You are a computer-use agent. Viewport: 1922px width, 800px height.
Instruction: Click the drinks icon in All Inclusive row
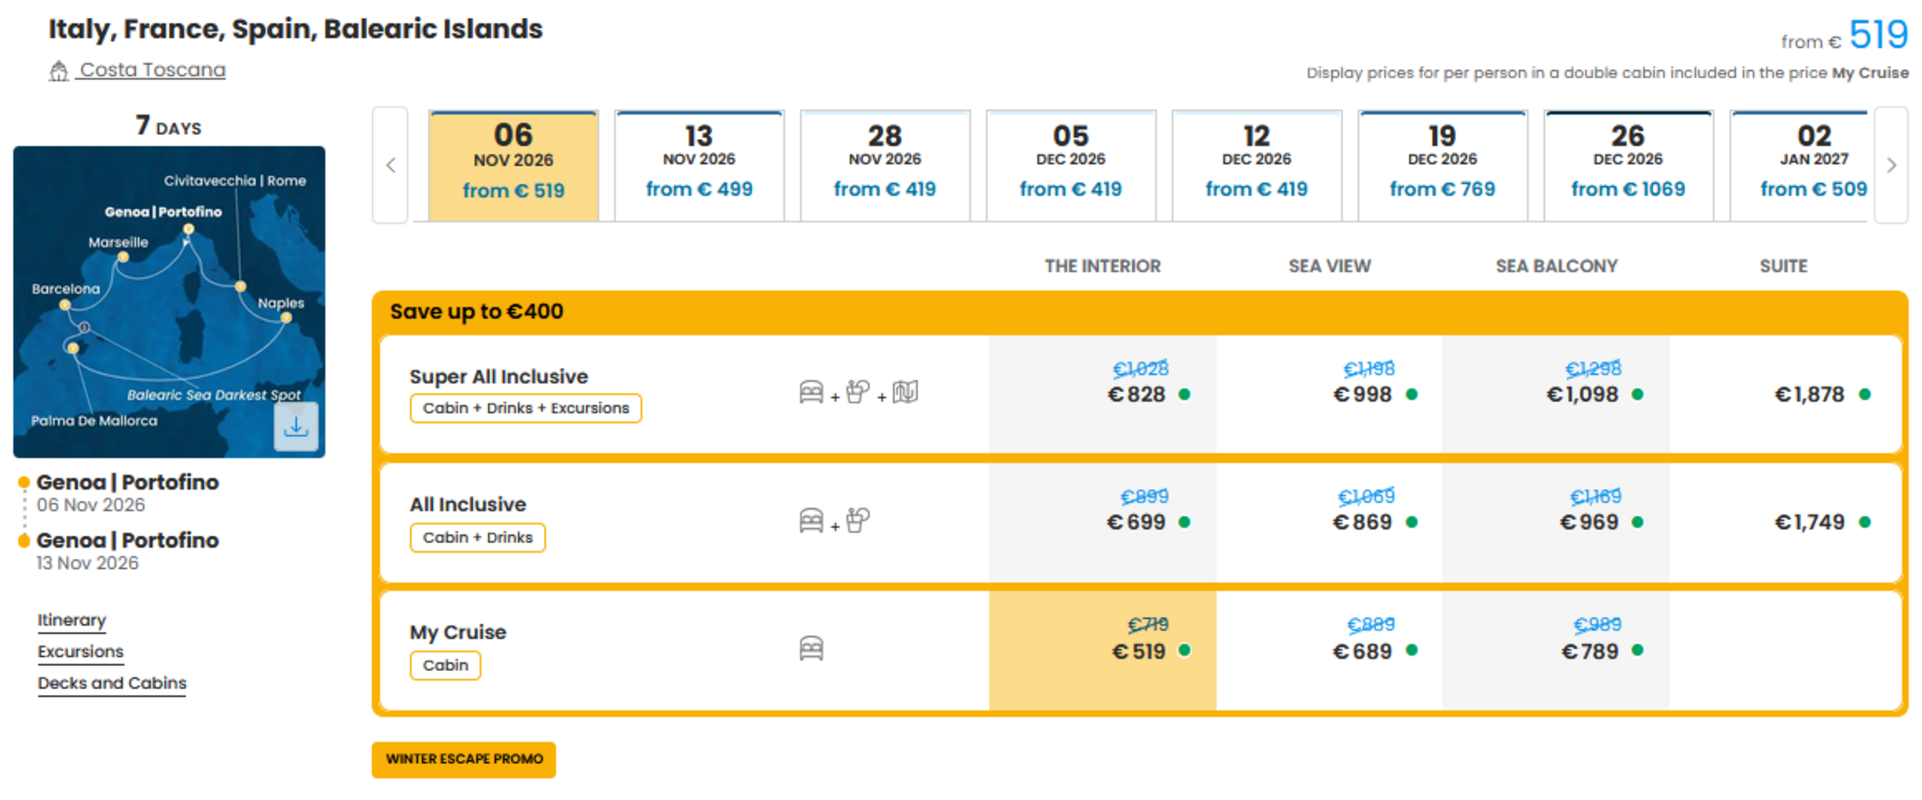pos(858,520)
